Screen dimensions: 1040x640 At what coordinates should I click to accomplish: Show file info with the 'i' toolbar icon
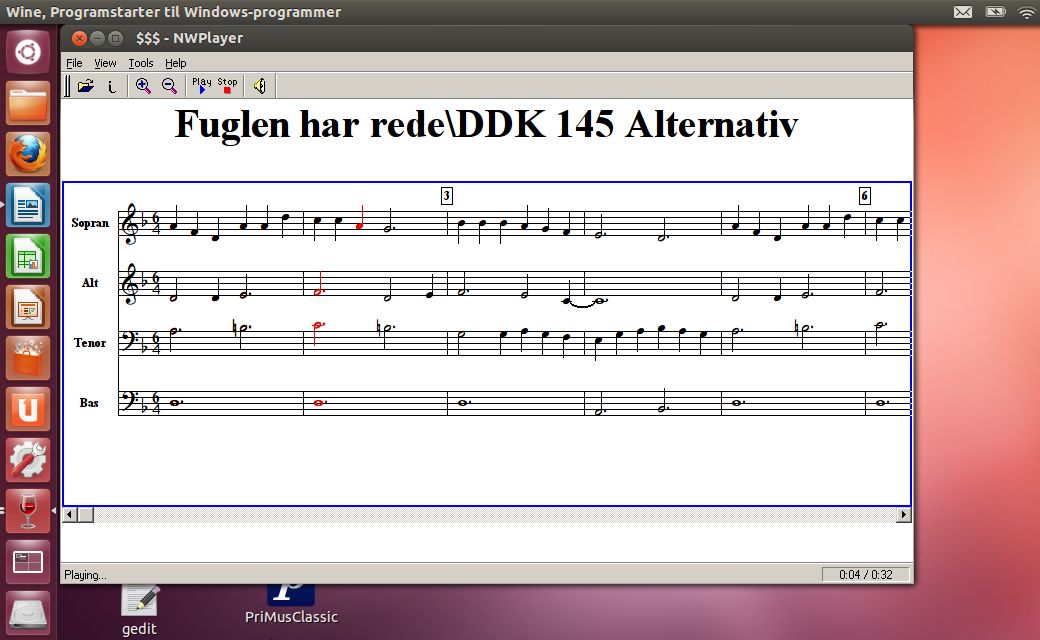pos(111,86)
